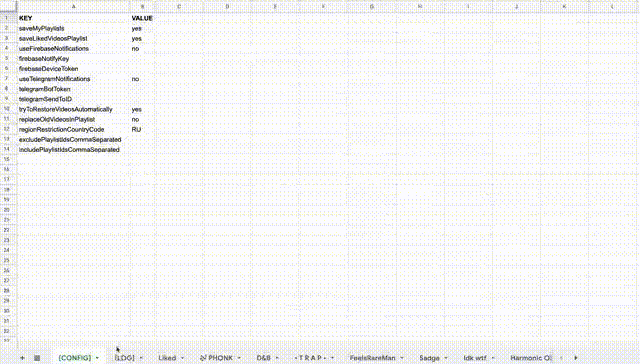Switch to the [CONFIG] sheet tab
640x364 pixels.
click(x=75, y=358)
